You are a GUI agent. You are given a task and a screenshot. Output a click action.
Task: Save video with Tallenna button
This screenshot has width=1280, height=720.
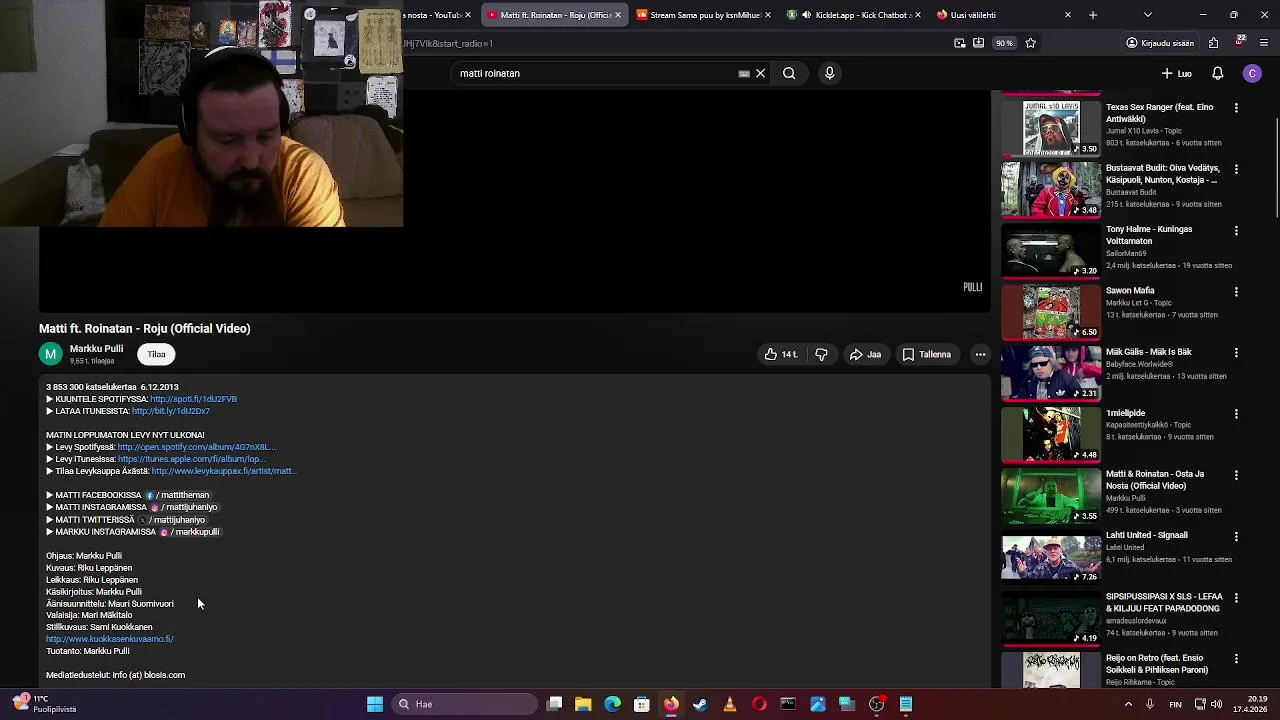[926, 354]
